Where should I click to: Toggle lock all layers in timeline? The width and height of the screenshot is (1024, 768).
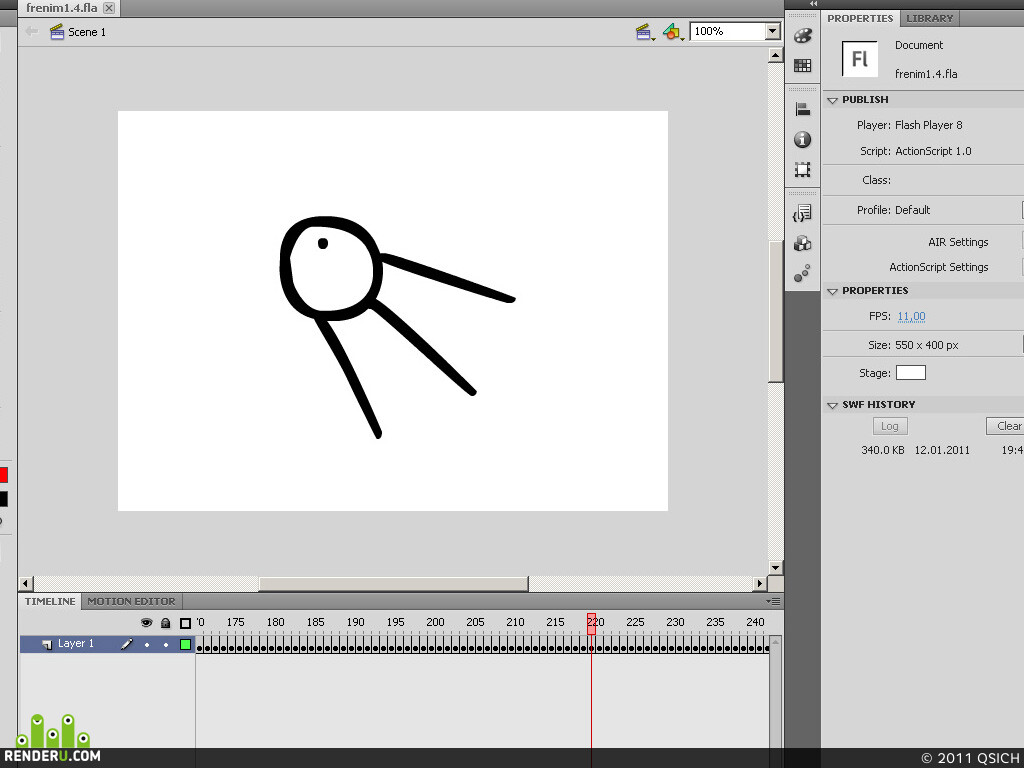click(165, 623)
